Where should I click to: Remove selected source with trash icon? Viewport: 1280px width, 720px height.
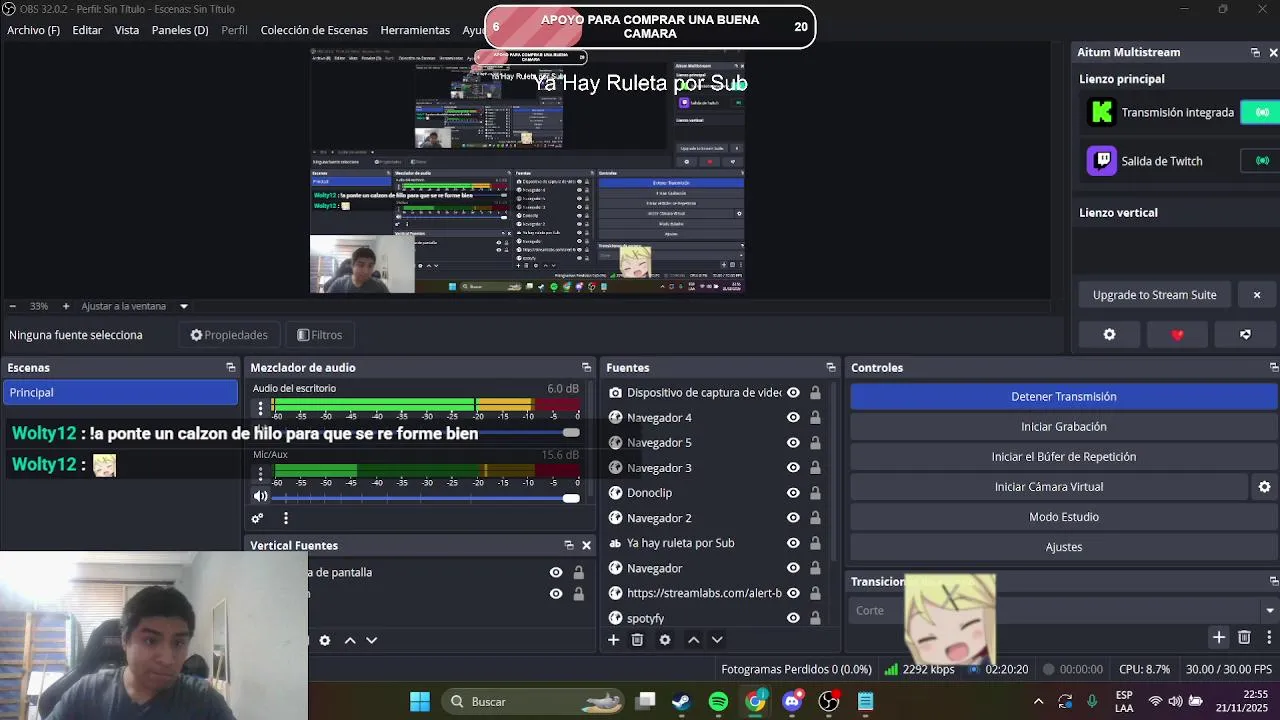(637, 640)
